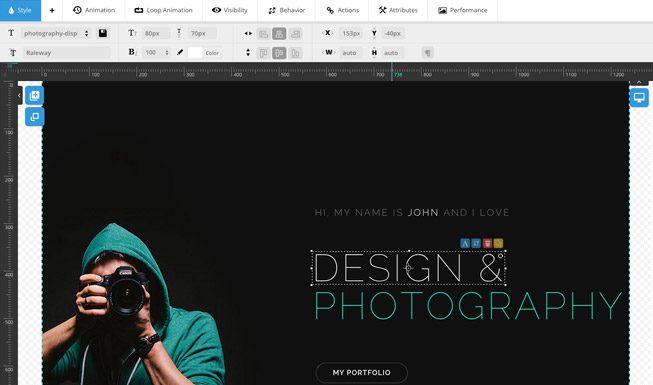The width and height of the screenshot is (653, 385).
Task: Click the MY PORTFOLIO button
Action: tap(361, 372)
